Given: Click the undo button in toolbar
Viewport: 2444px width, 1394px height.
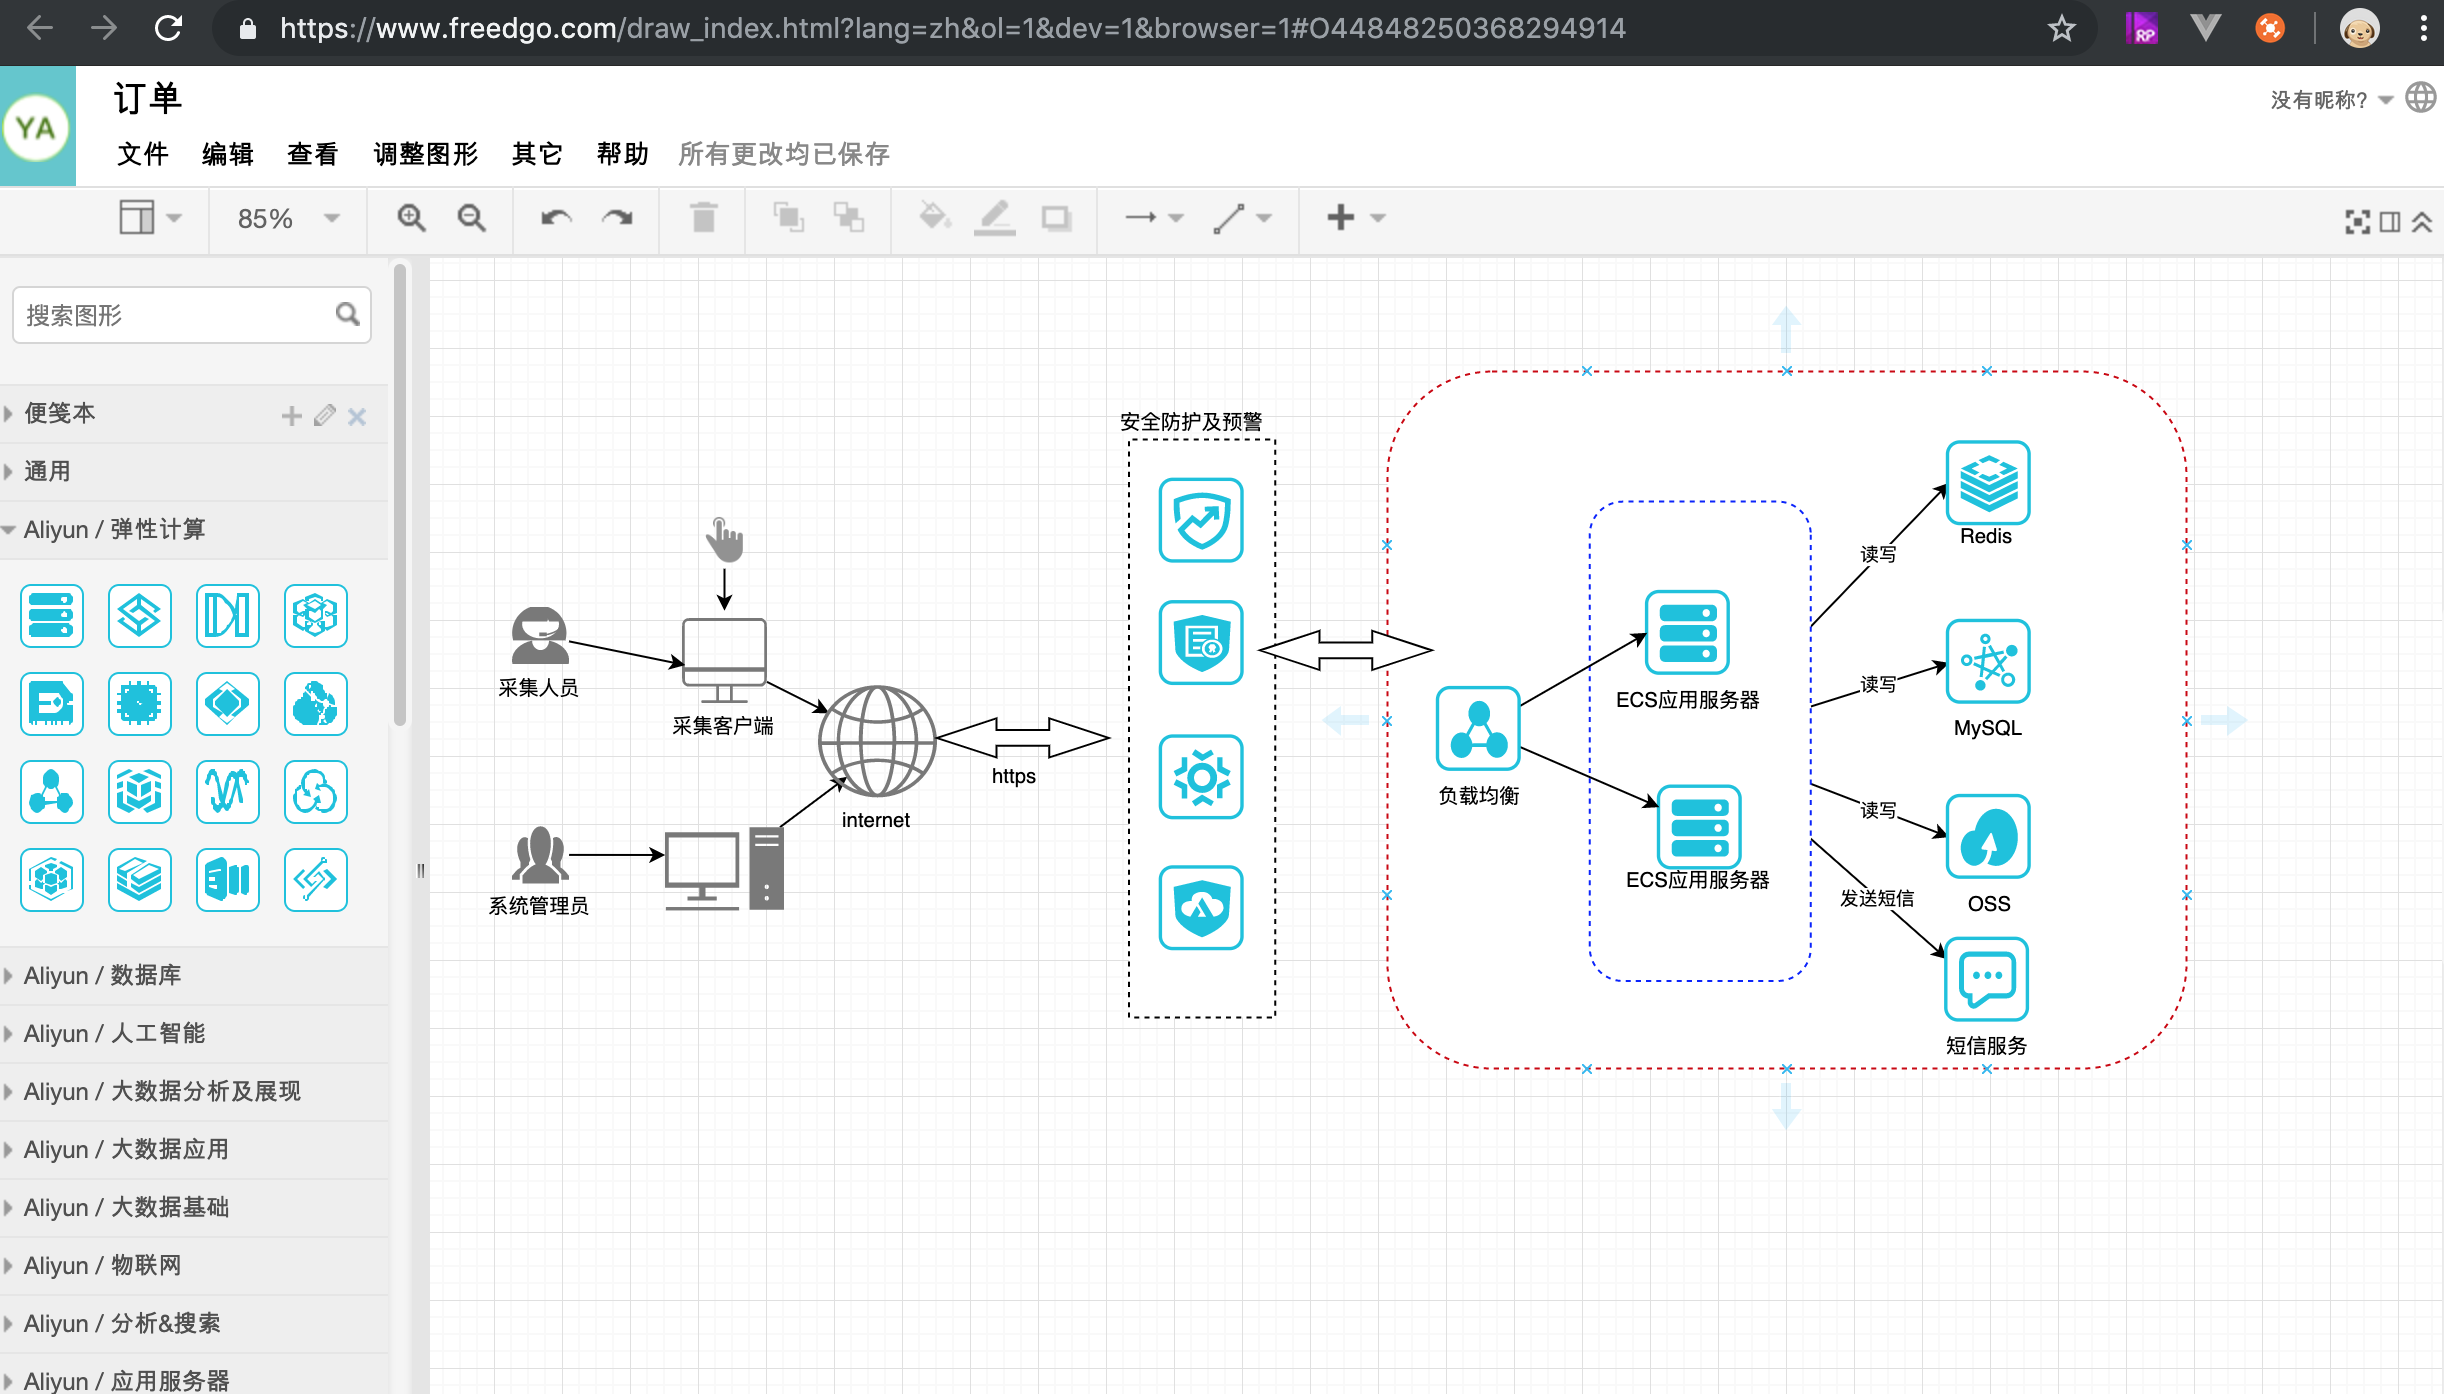Looking at the screenshot, I should click(x=557, y=217).
